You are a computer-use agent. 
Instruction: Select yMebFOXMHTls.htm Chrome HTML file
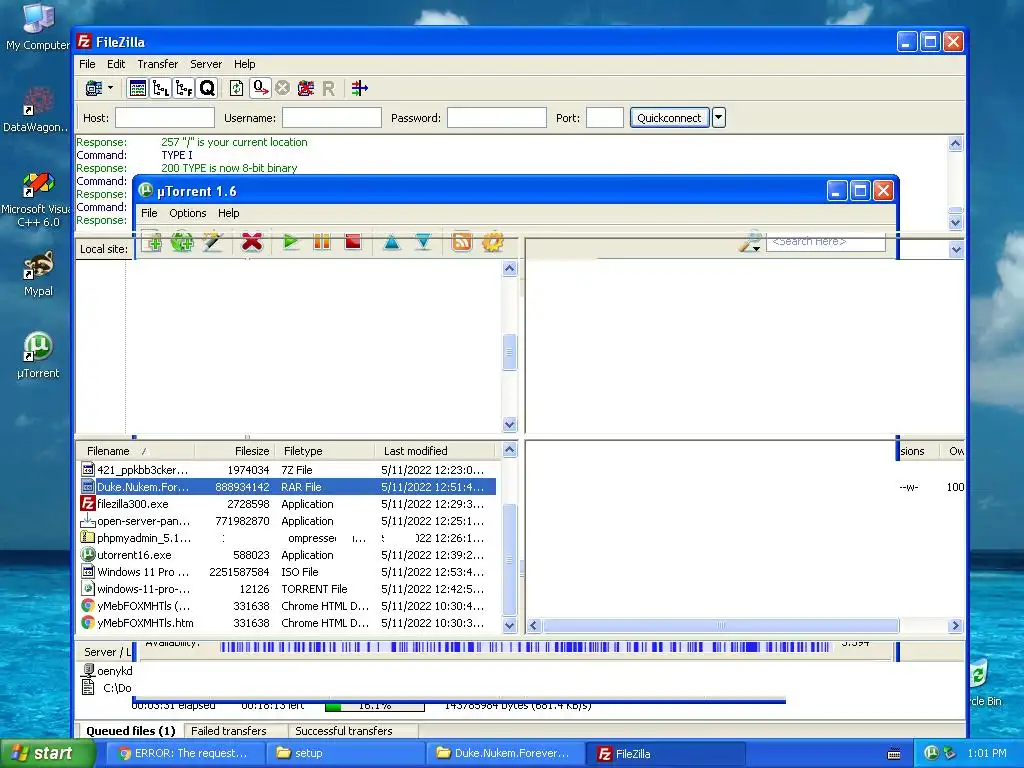tap(287, 623)
